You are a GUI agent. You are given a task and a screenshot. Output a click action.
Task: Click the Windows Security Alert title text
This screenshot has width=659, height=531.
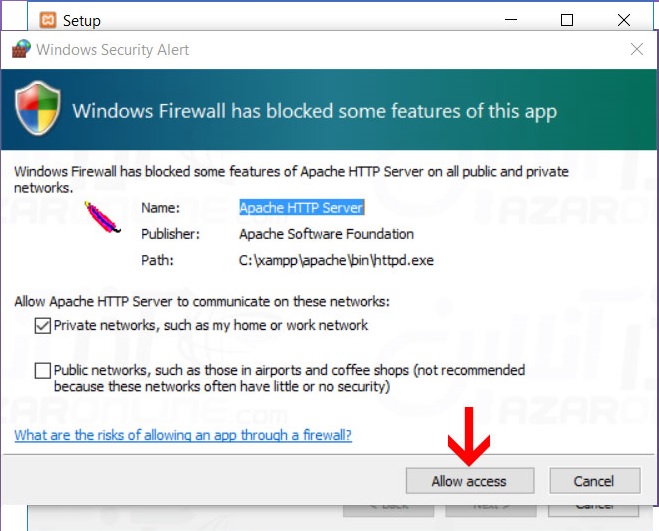(x=113, y=49)
